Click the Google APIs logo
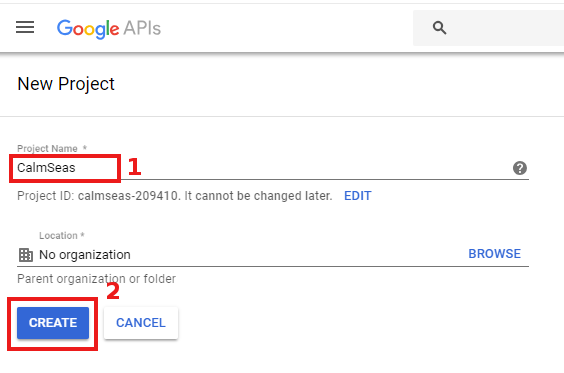Viewport: 564px width, 373px height. pyautogui.click(x=109, y=28)
